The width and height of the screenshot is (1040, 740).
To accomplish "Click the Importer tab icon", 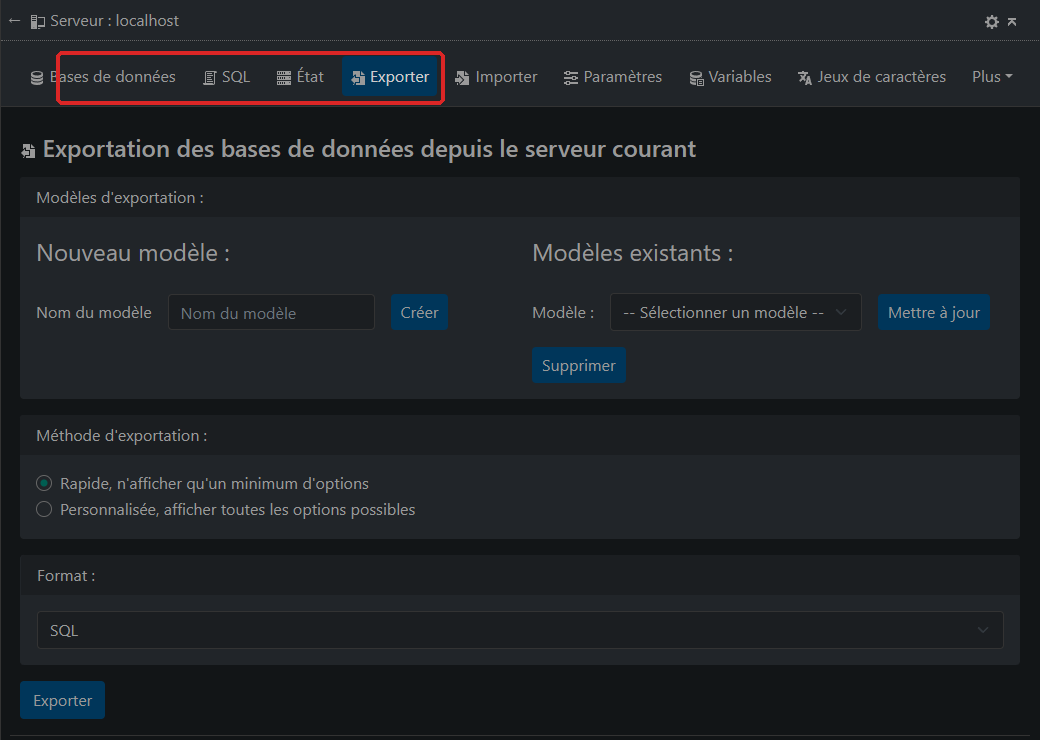I will click(462, 78).
